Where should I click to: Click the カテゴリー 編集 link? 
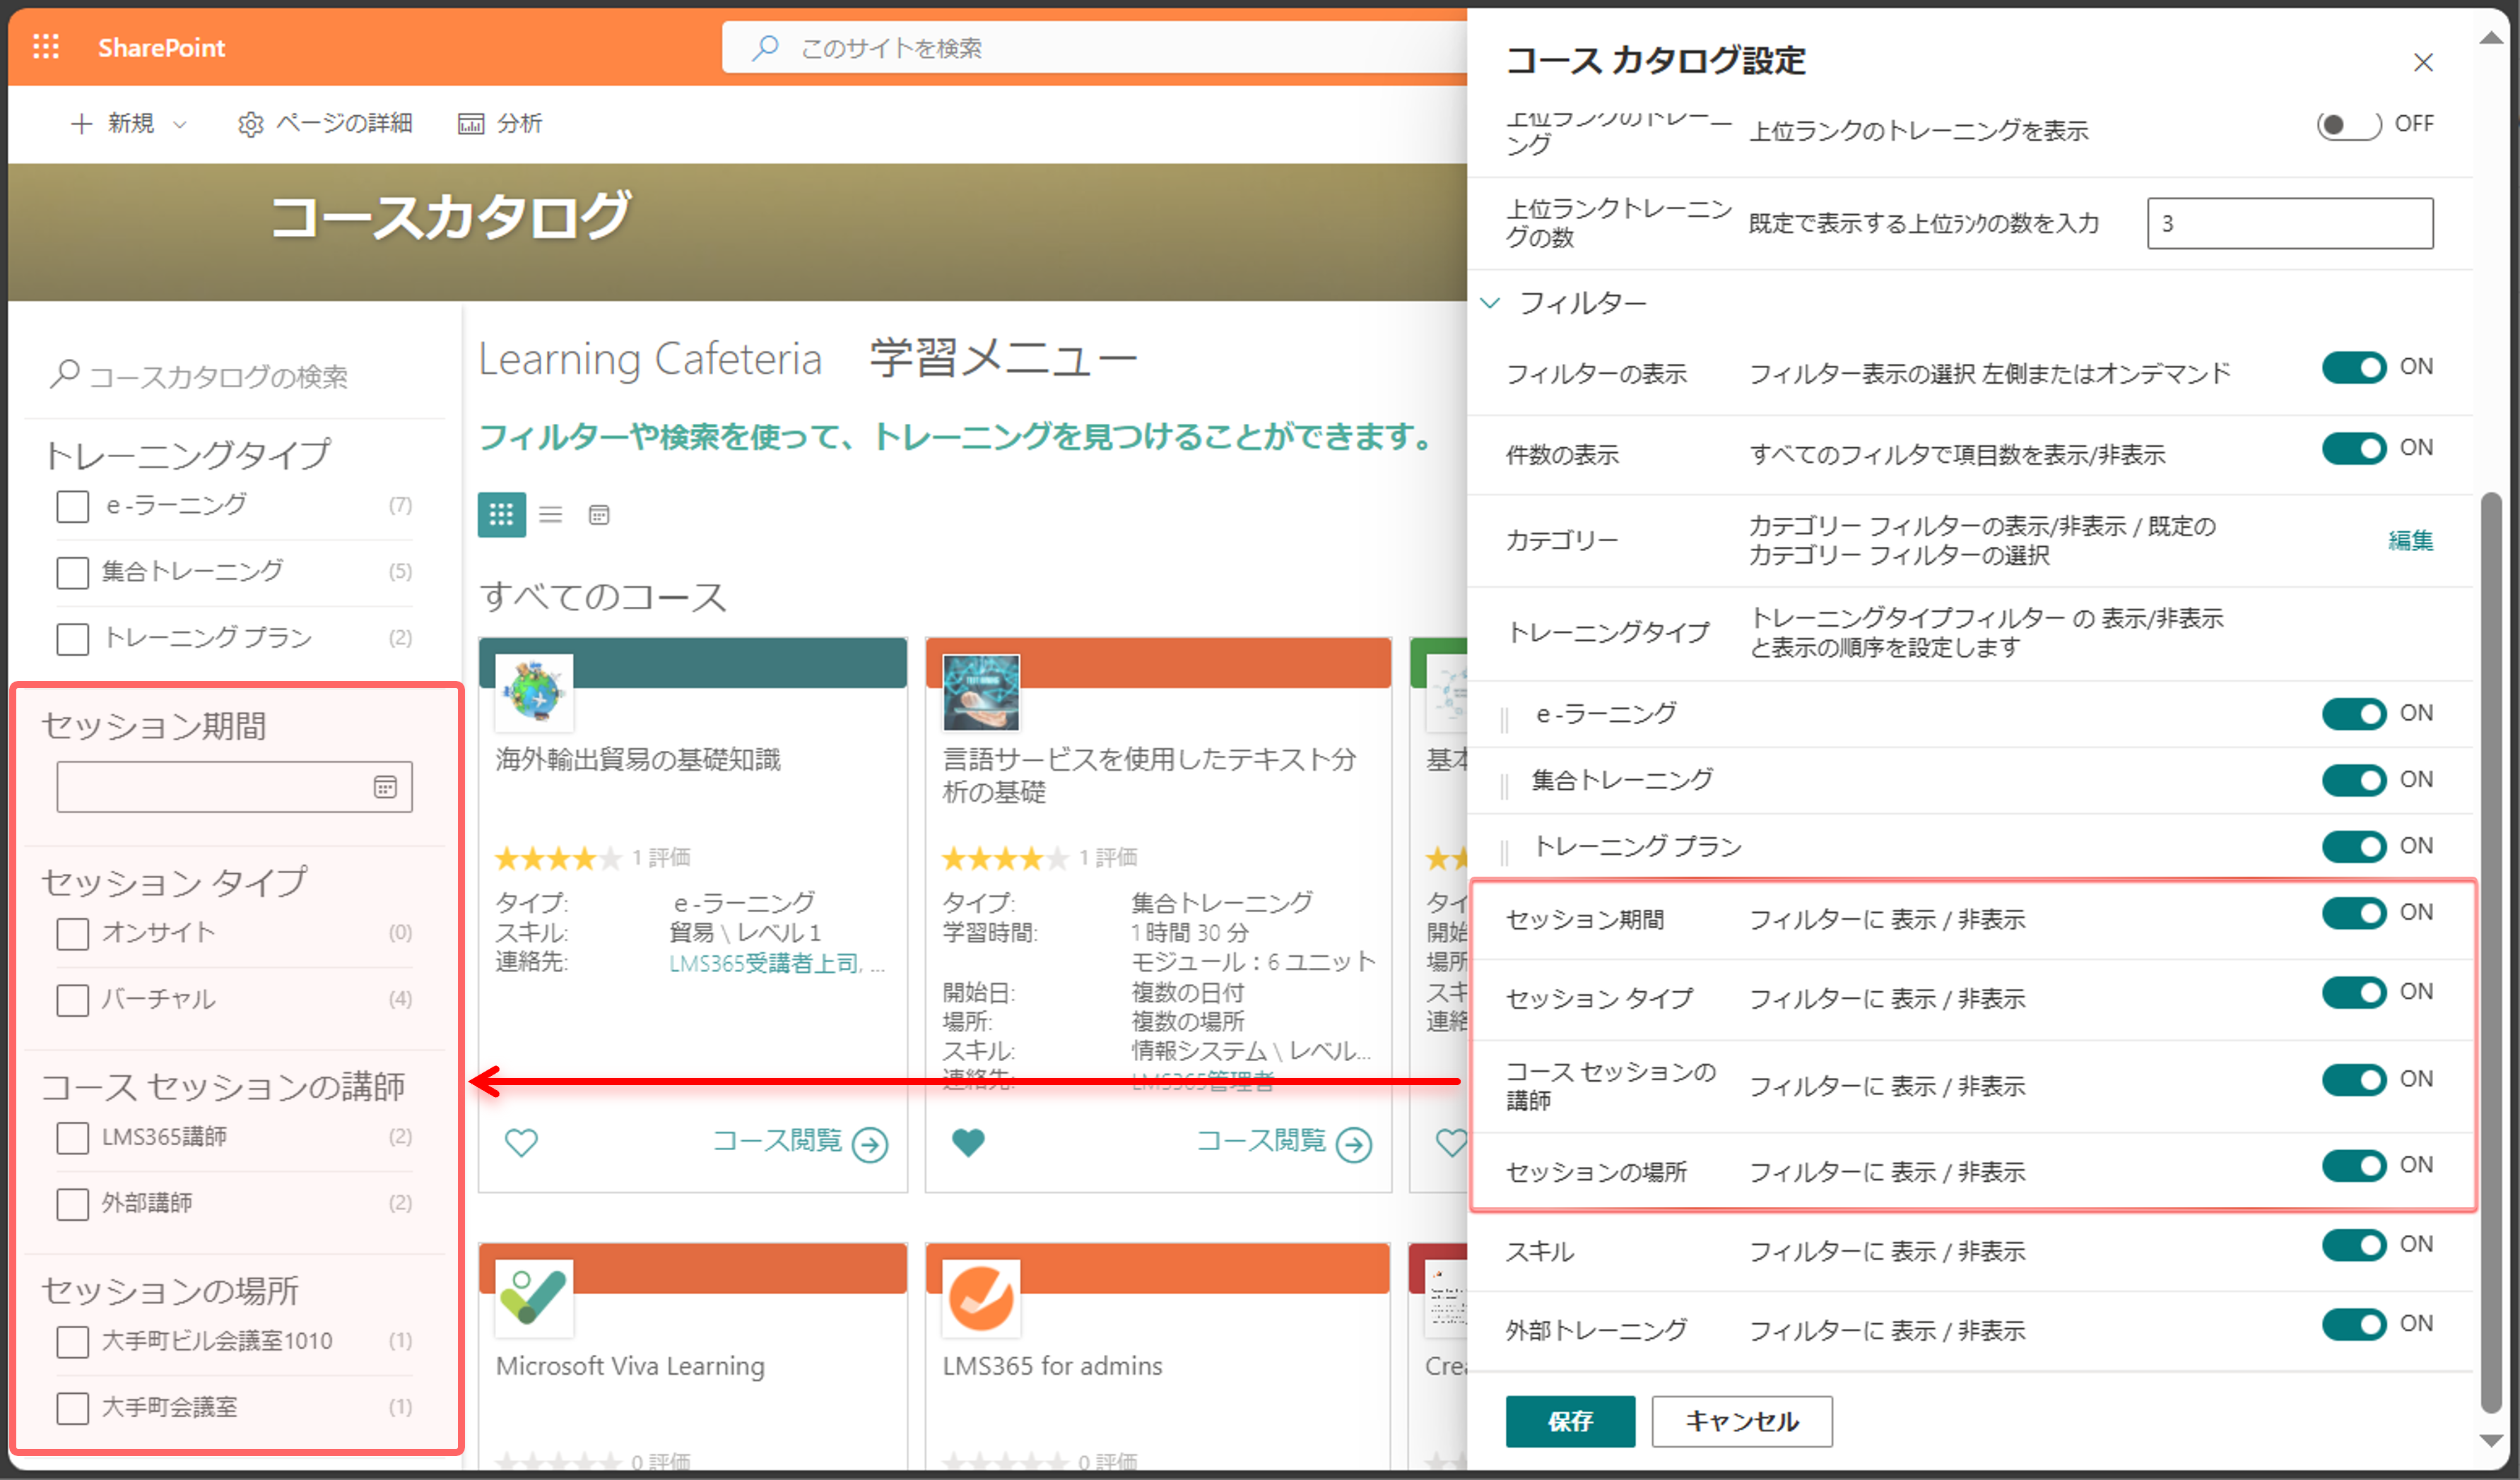tap(2410, 540)
